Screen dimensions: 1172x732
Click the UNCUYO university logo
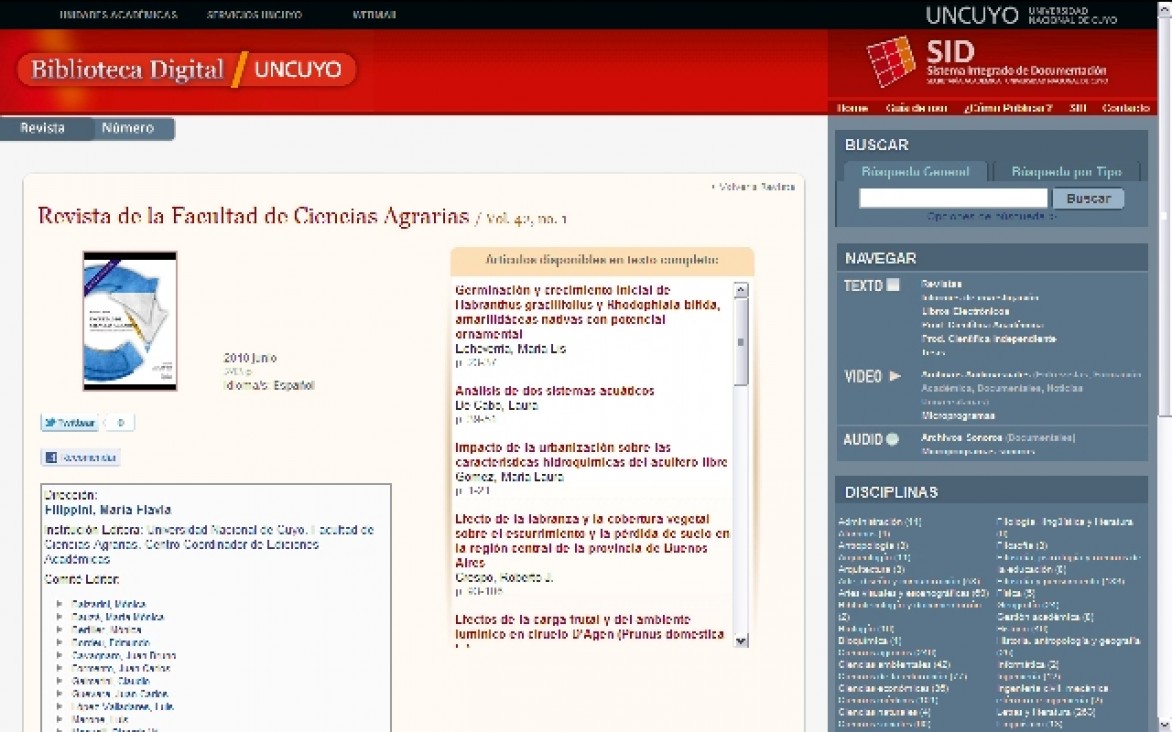pyautogui.click(x=1021, y=15)
